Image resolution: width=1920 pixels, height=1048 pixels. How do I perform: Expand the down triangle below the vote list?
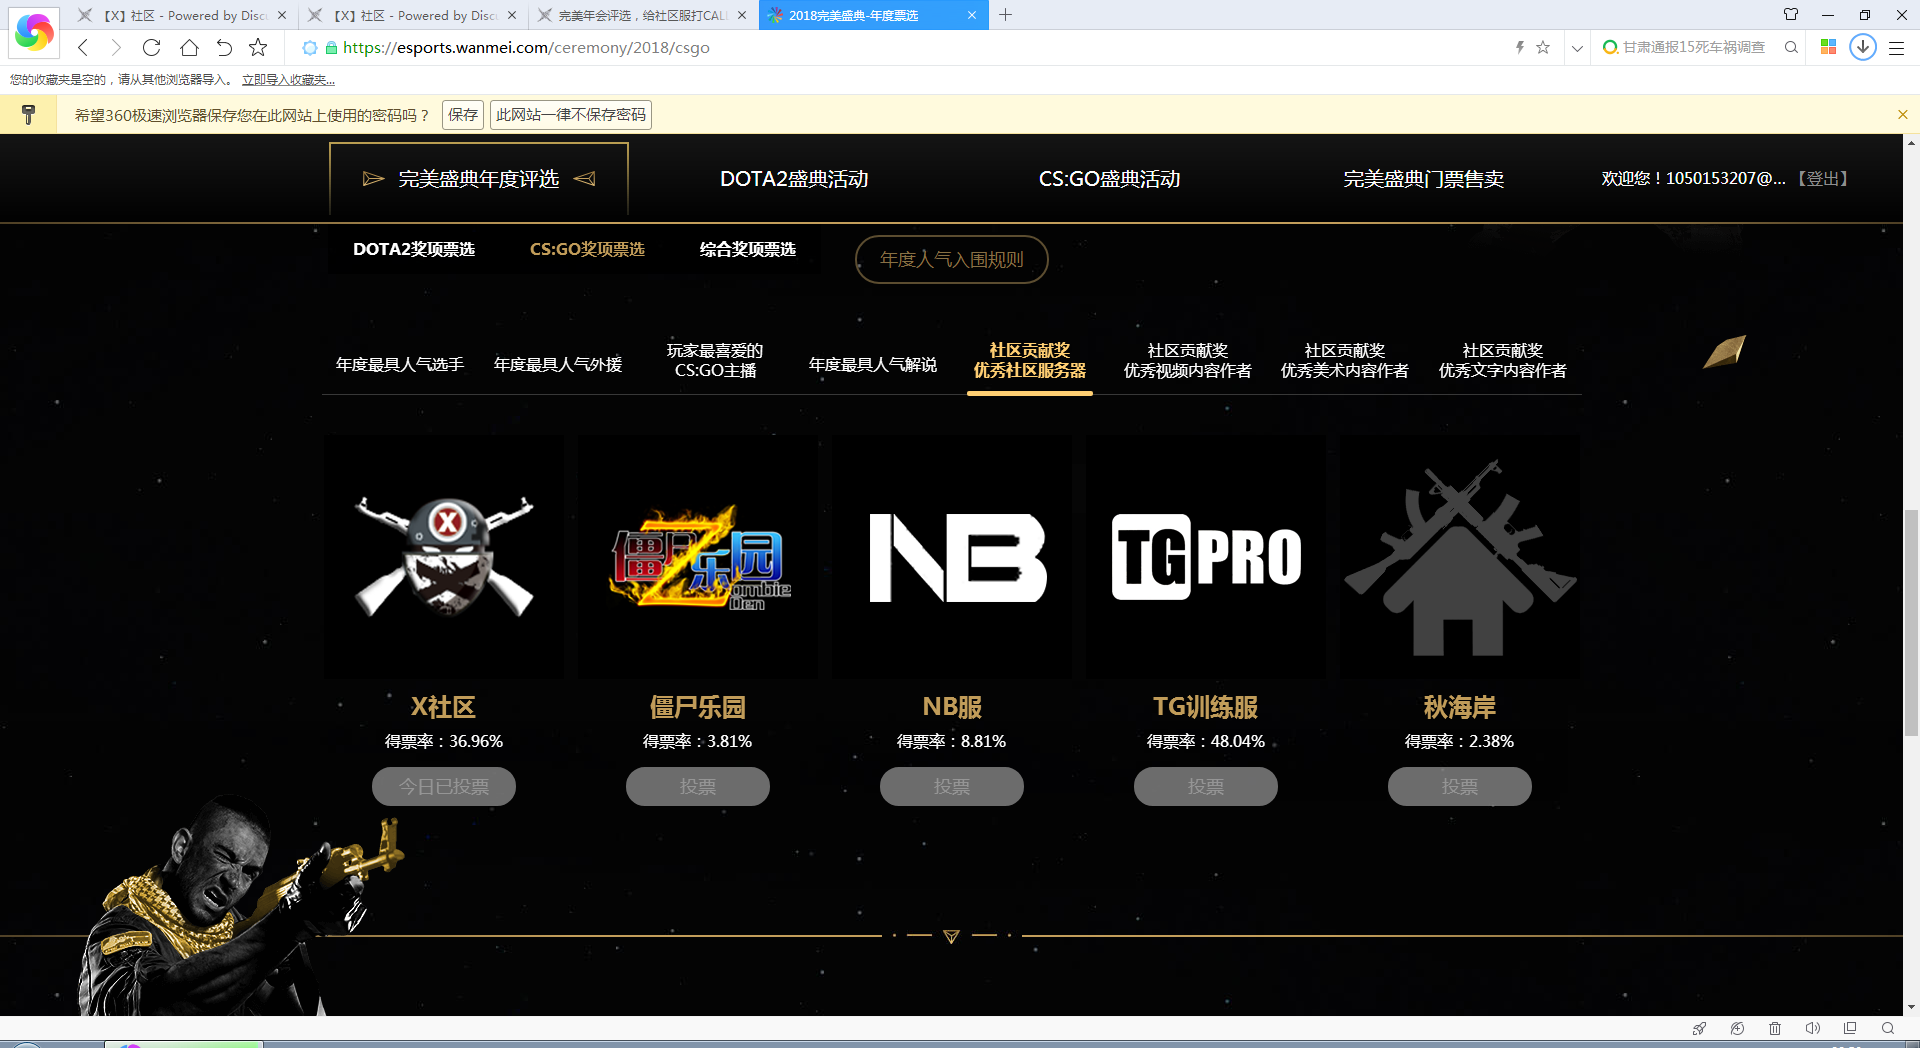(951, 936)
